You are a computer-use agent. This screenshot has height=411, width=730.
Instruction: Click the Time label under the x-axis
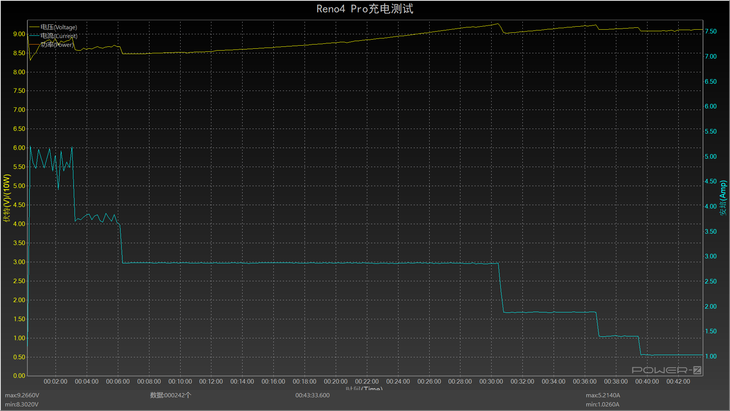point(364,388)
